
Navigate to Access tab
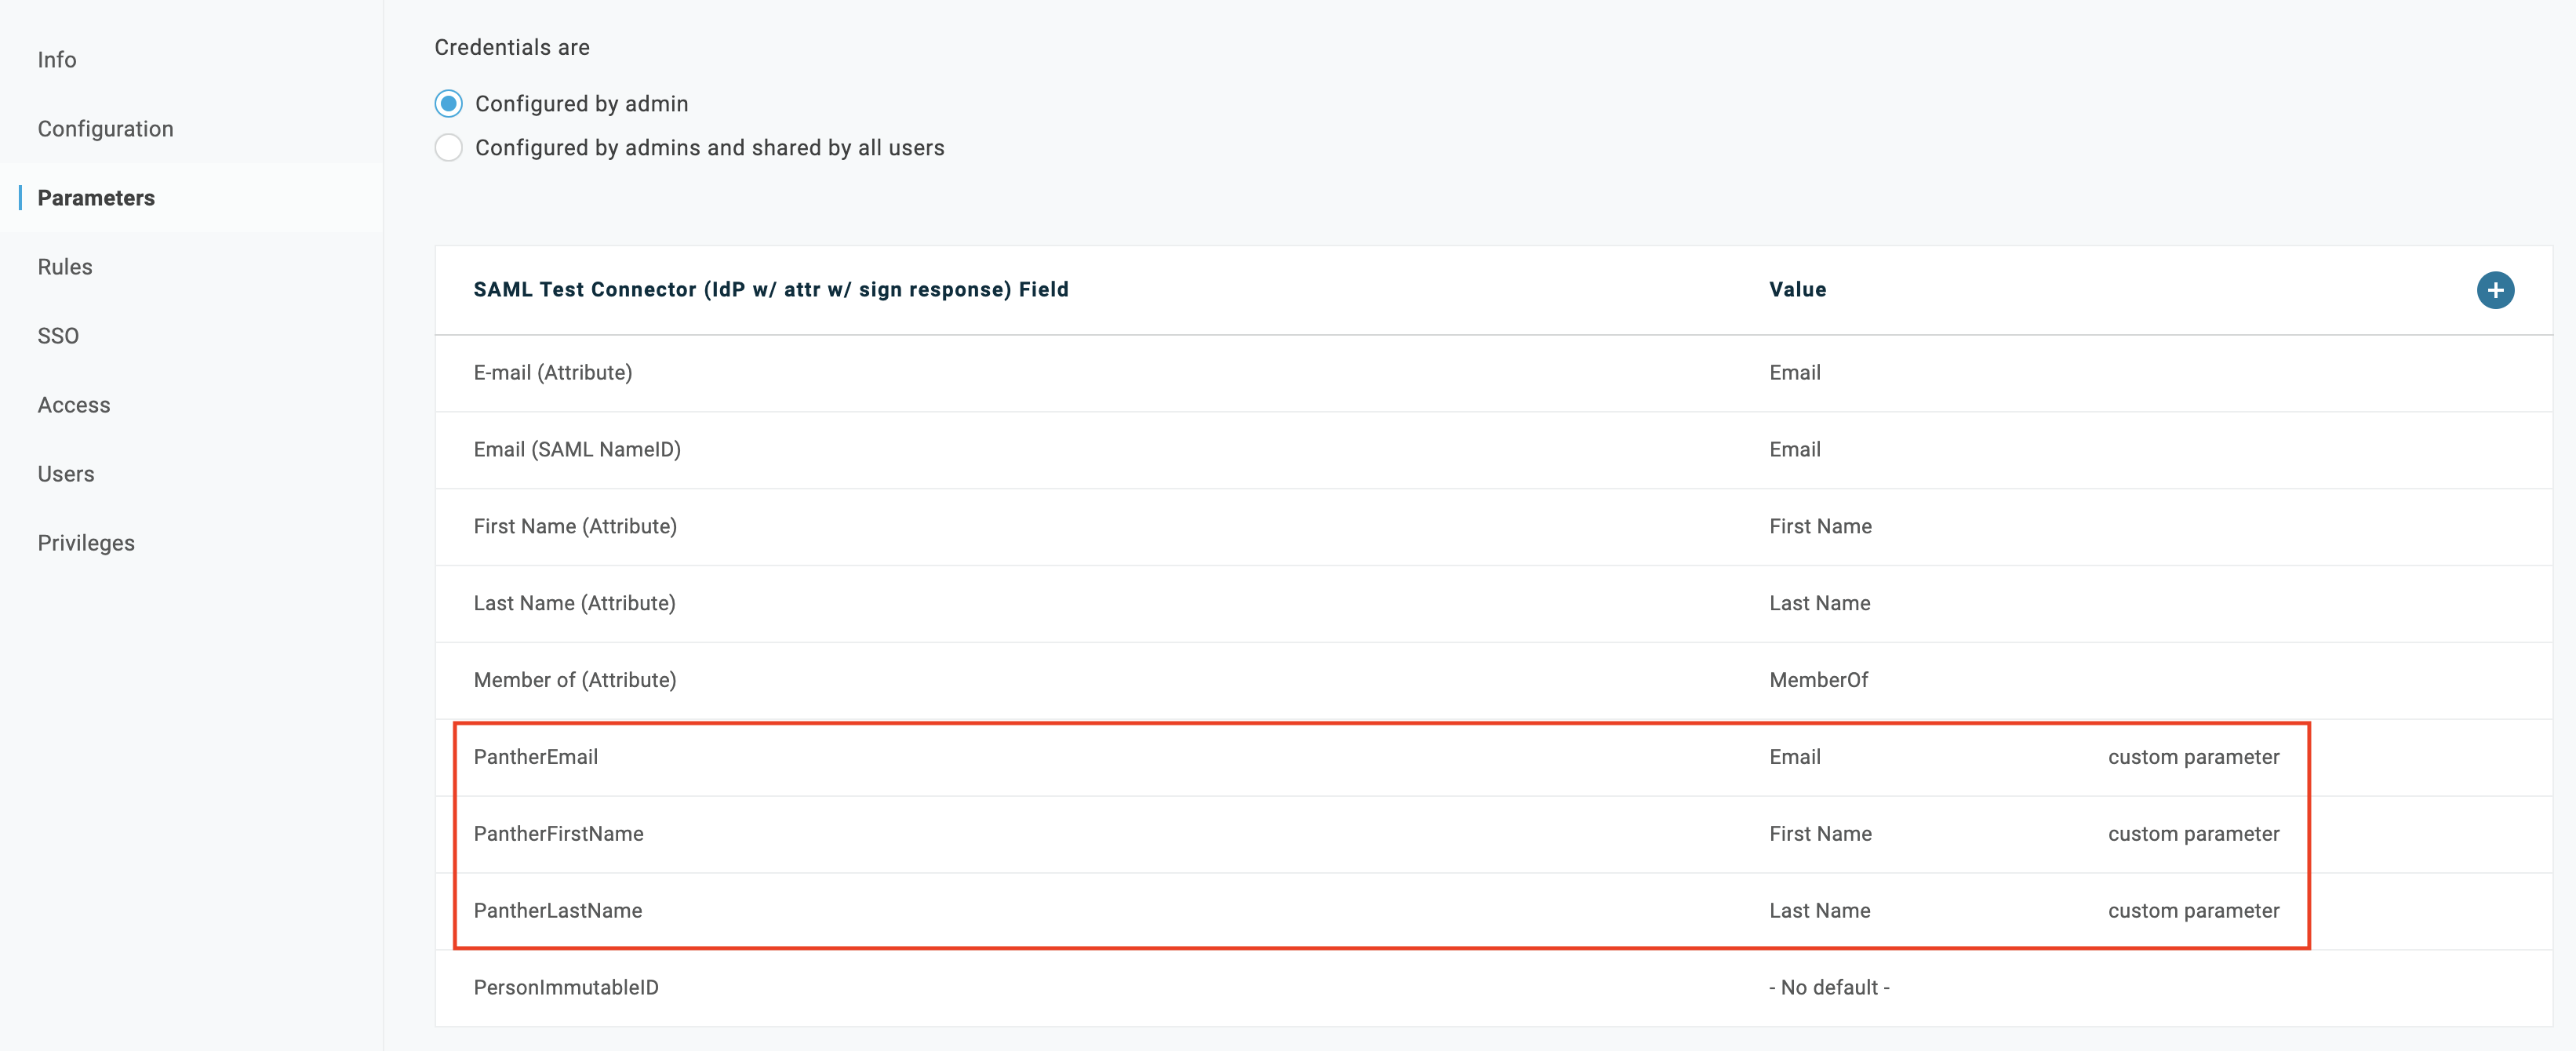pyautogui.click(x=74, y=405)
